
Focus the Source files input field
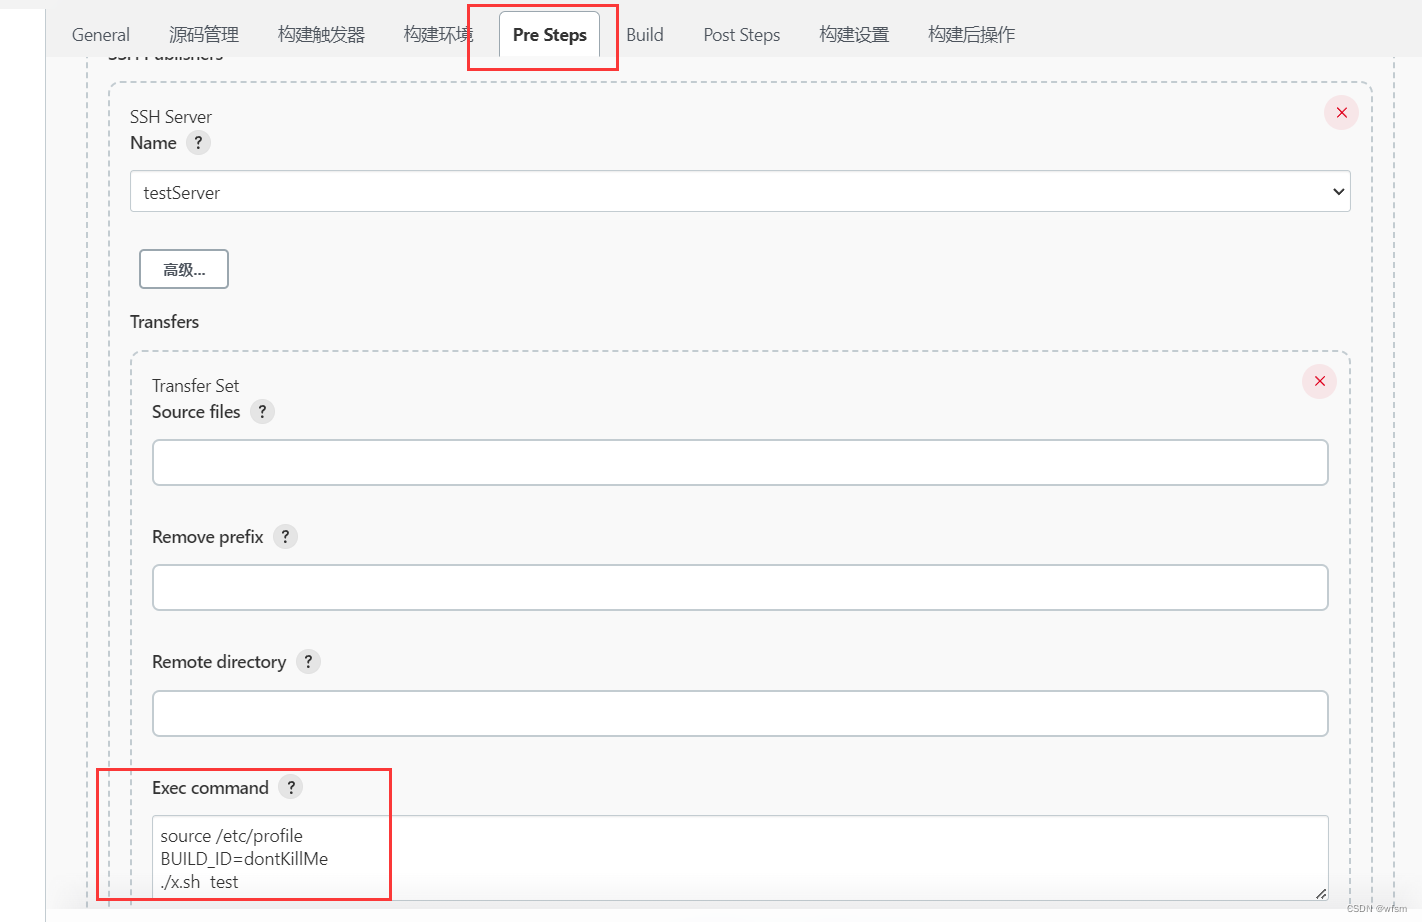point(740,463)
